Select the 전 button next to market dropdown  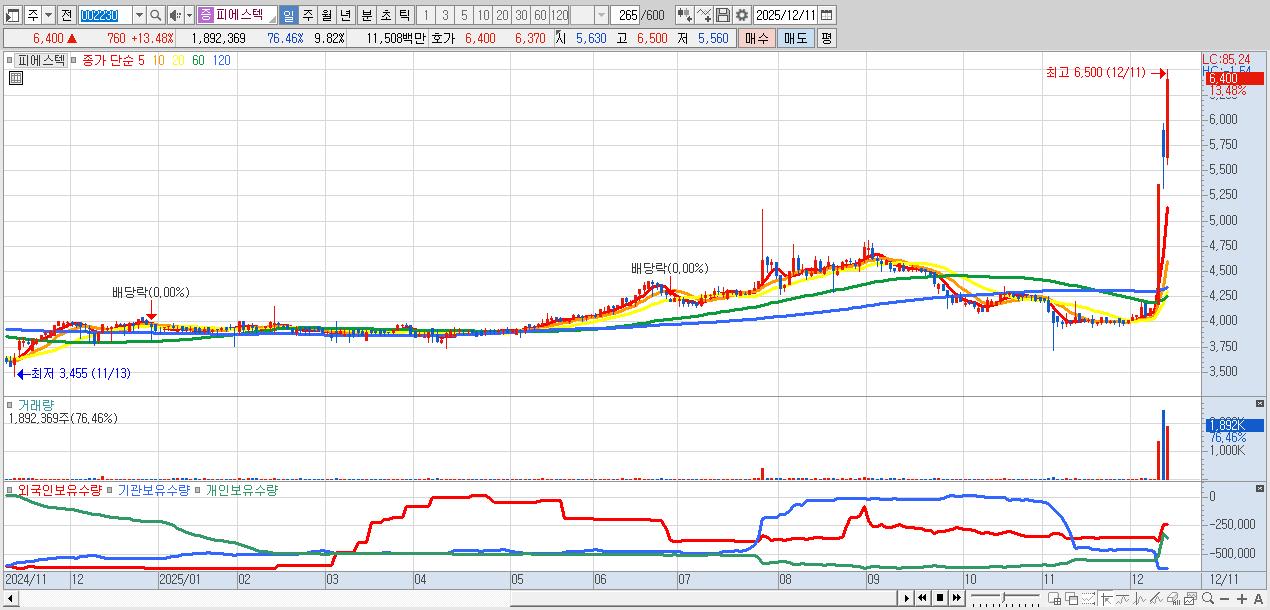[66, 15]
